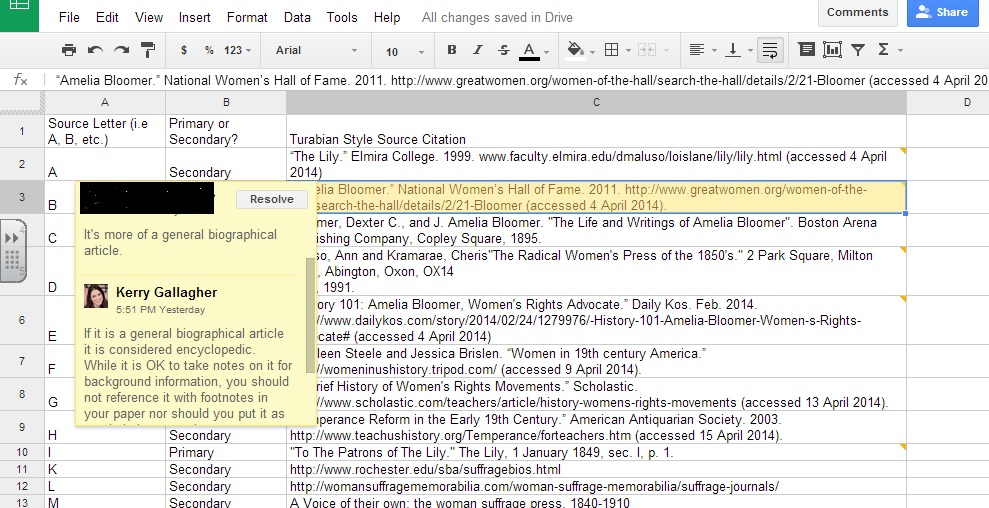Screen dimensions: 989x508
Task: Open the Insert menu
Action: click(x=194, y=17)
